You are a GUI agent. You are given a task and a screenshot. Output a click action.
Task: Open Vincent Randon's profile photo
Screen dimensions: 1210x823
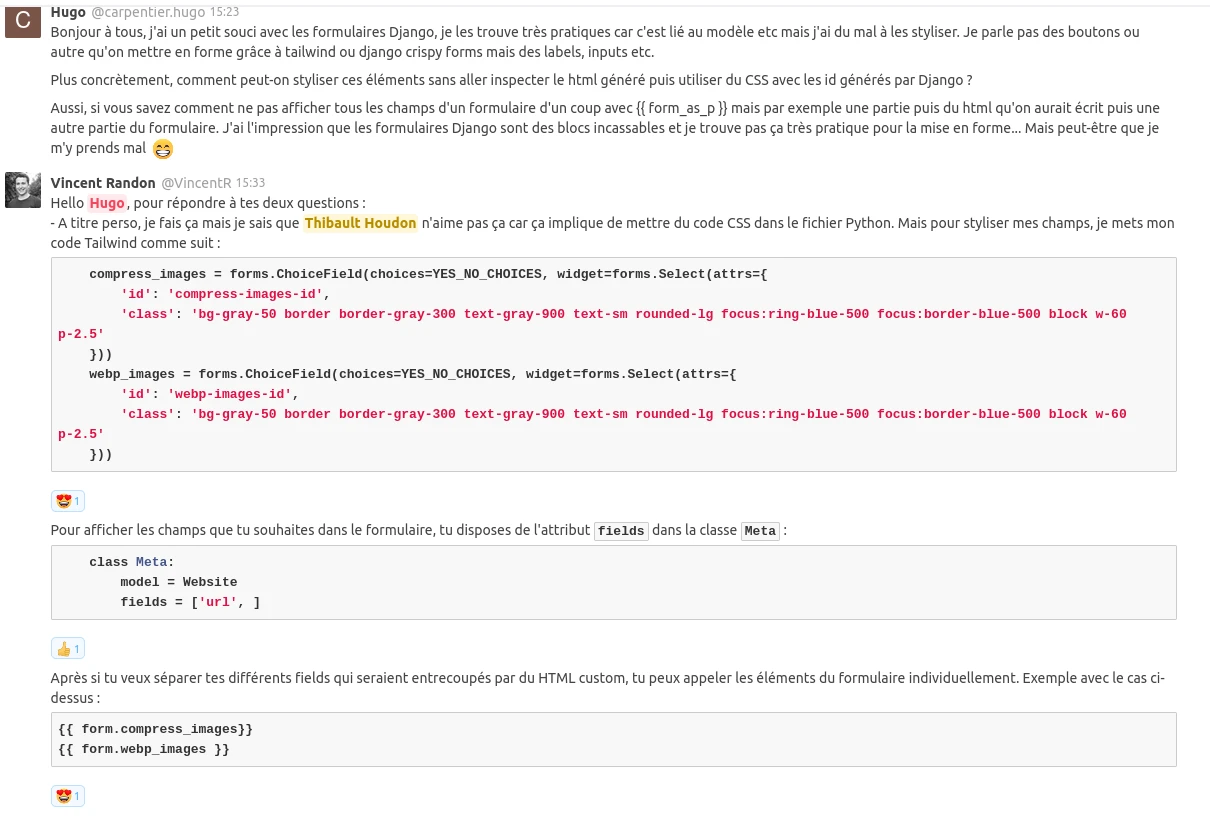click(x=22, y=190)
